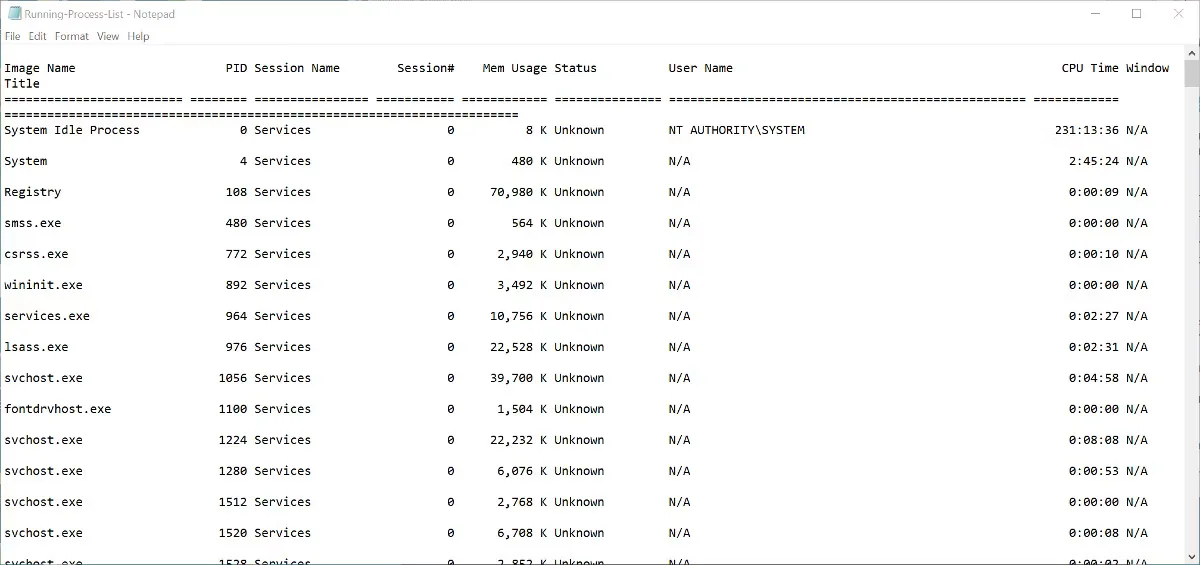
Task: Open the Edit menu
Action: (x=38, y=36)
